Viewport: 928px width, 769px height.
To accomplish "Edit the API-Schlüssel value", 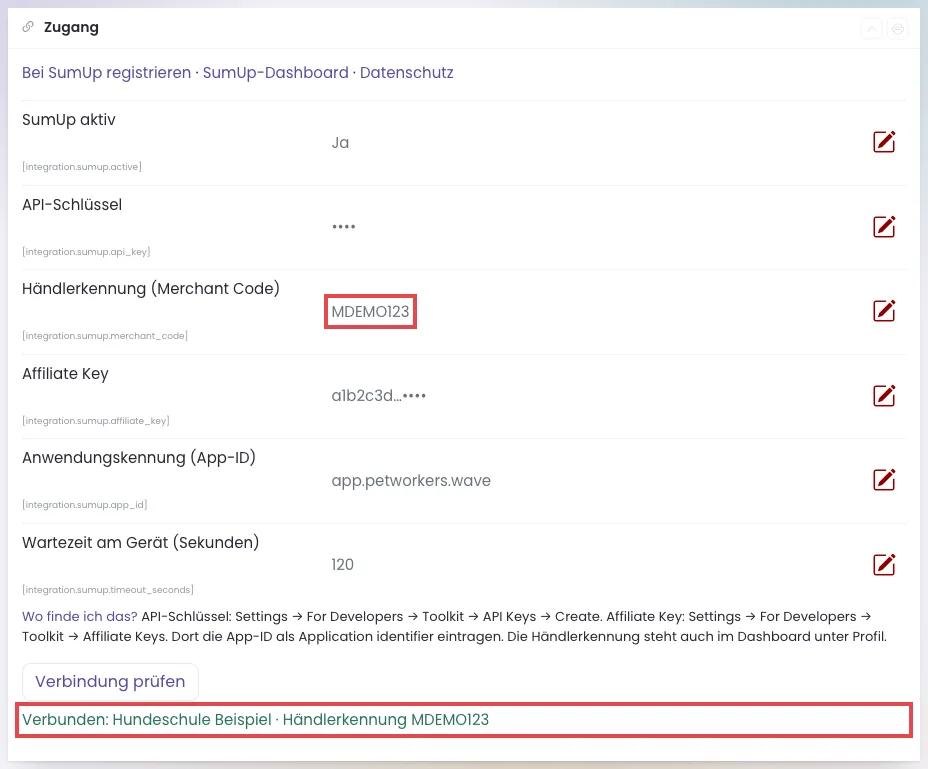I will click(x=884, y=227).
